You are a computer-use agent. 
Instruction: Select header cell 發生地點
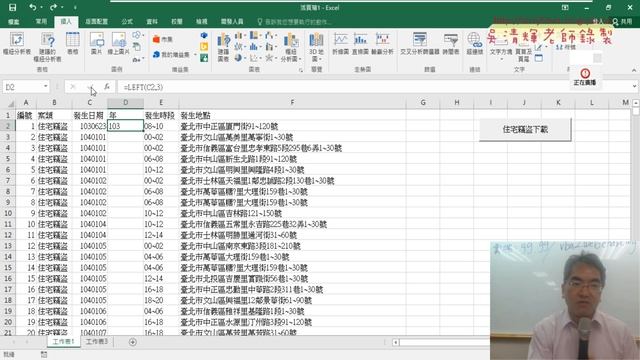tap(292, 116)
